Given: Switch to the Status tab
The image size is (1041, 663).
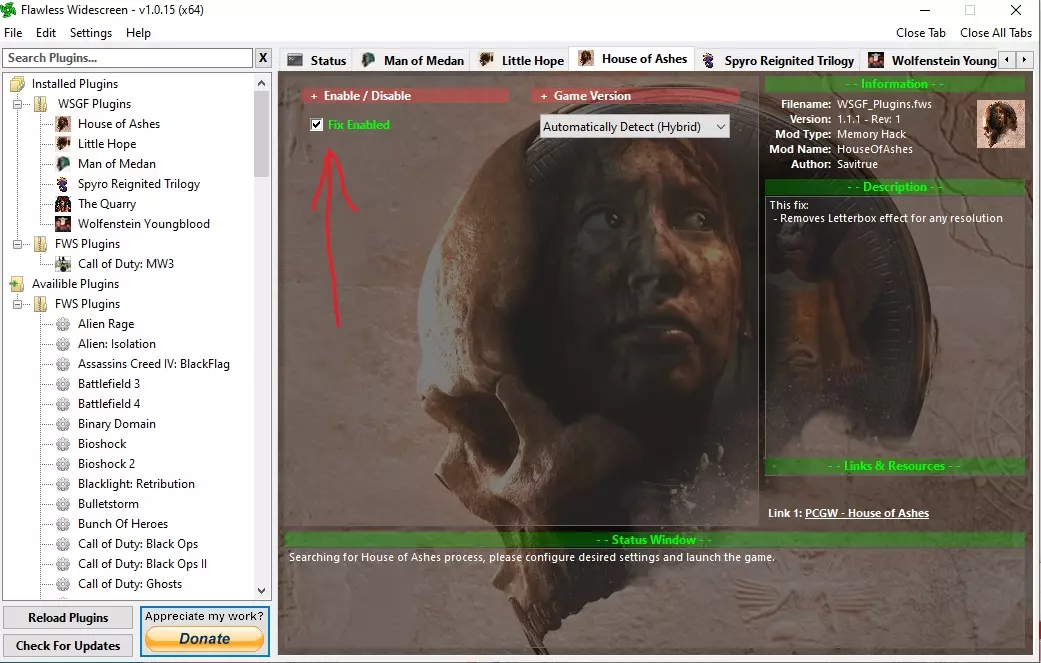Looking at the screenshot, I should 317,60.
